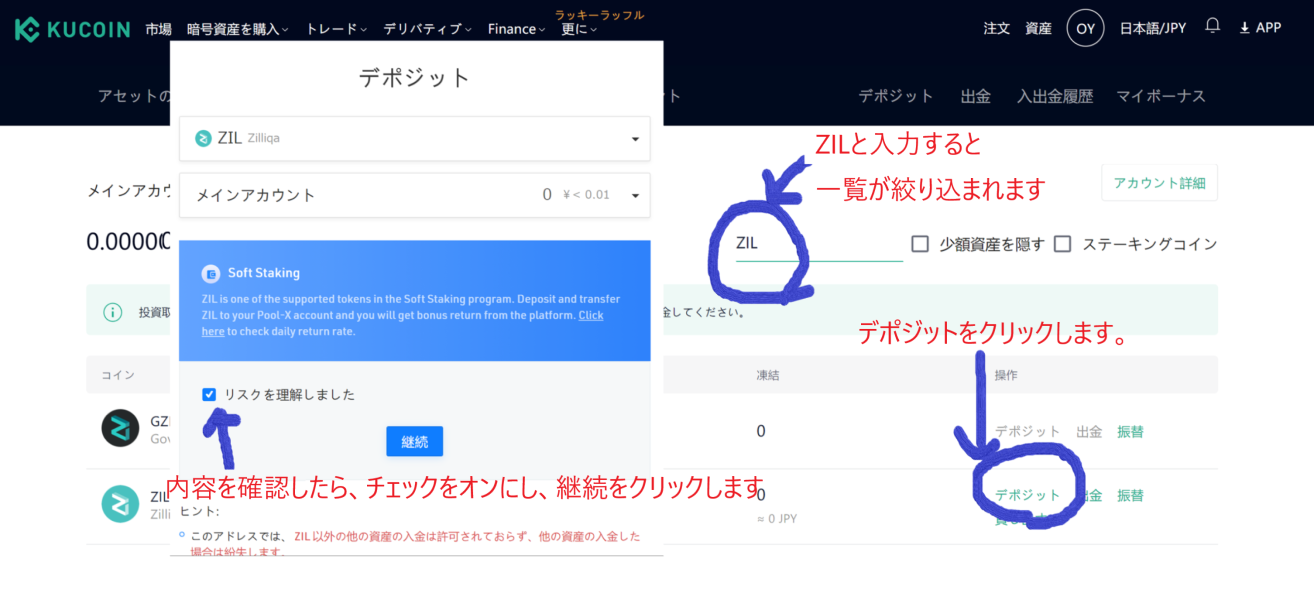Expand the メインアカウント account dropdown

point(414,195)
